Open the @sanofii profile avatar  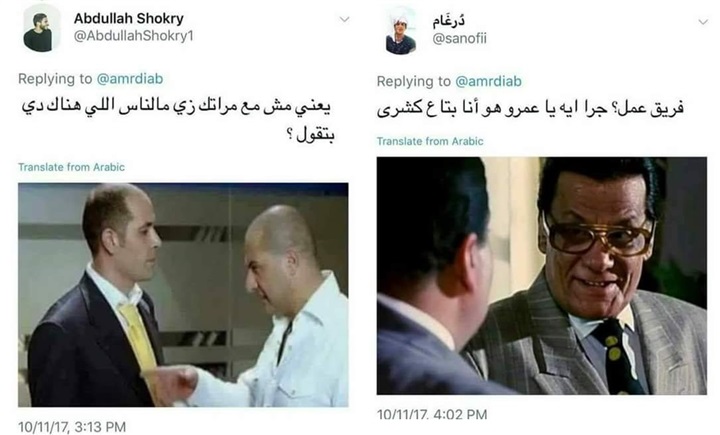click(x=401, y=31)
